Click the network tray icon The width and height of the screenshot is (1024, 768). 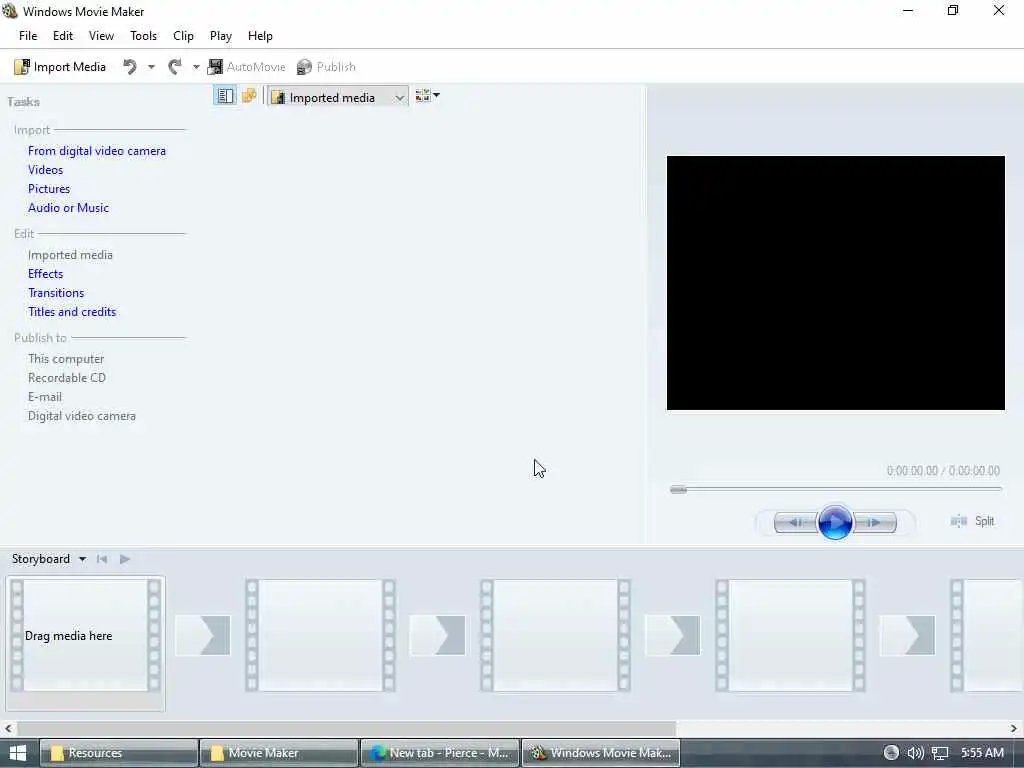[x=940, y=753]
